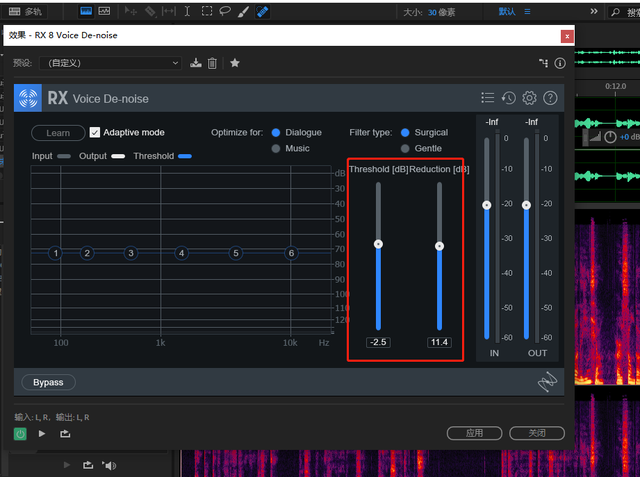
Task: Choose Gentle filter type
Action: (x=405, y=148)
